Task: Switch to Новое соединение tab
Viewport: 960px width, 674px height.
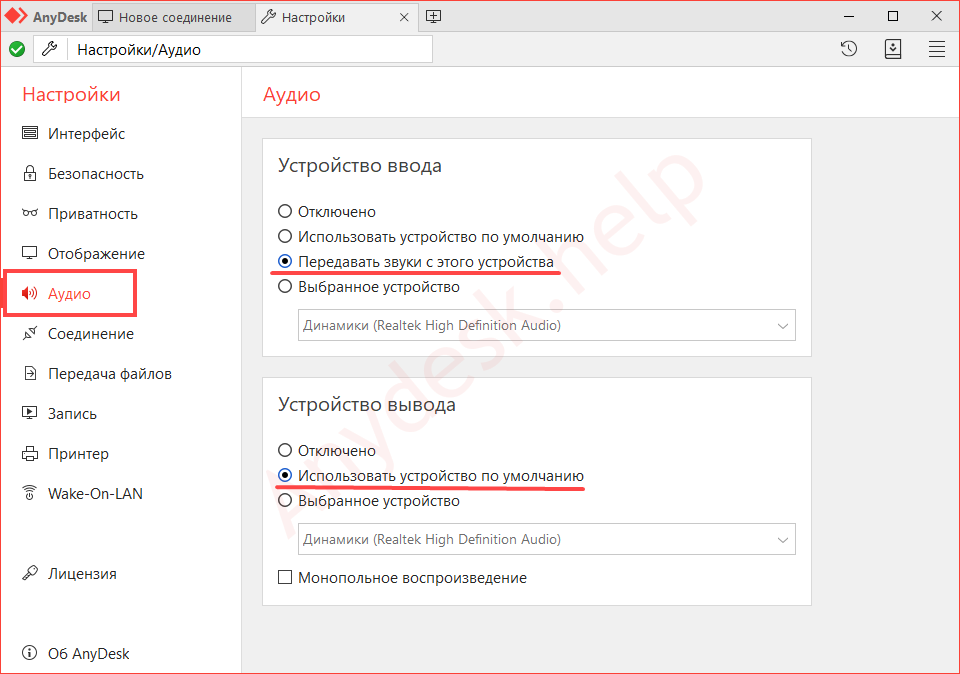Action: (174, 18)
